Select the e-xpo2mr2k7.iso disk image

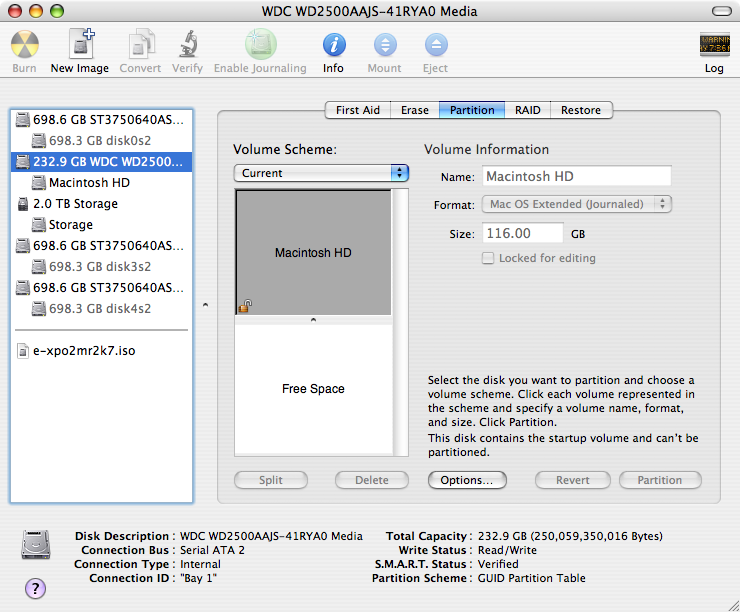(x=101, y=351)
